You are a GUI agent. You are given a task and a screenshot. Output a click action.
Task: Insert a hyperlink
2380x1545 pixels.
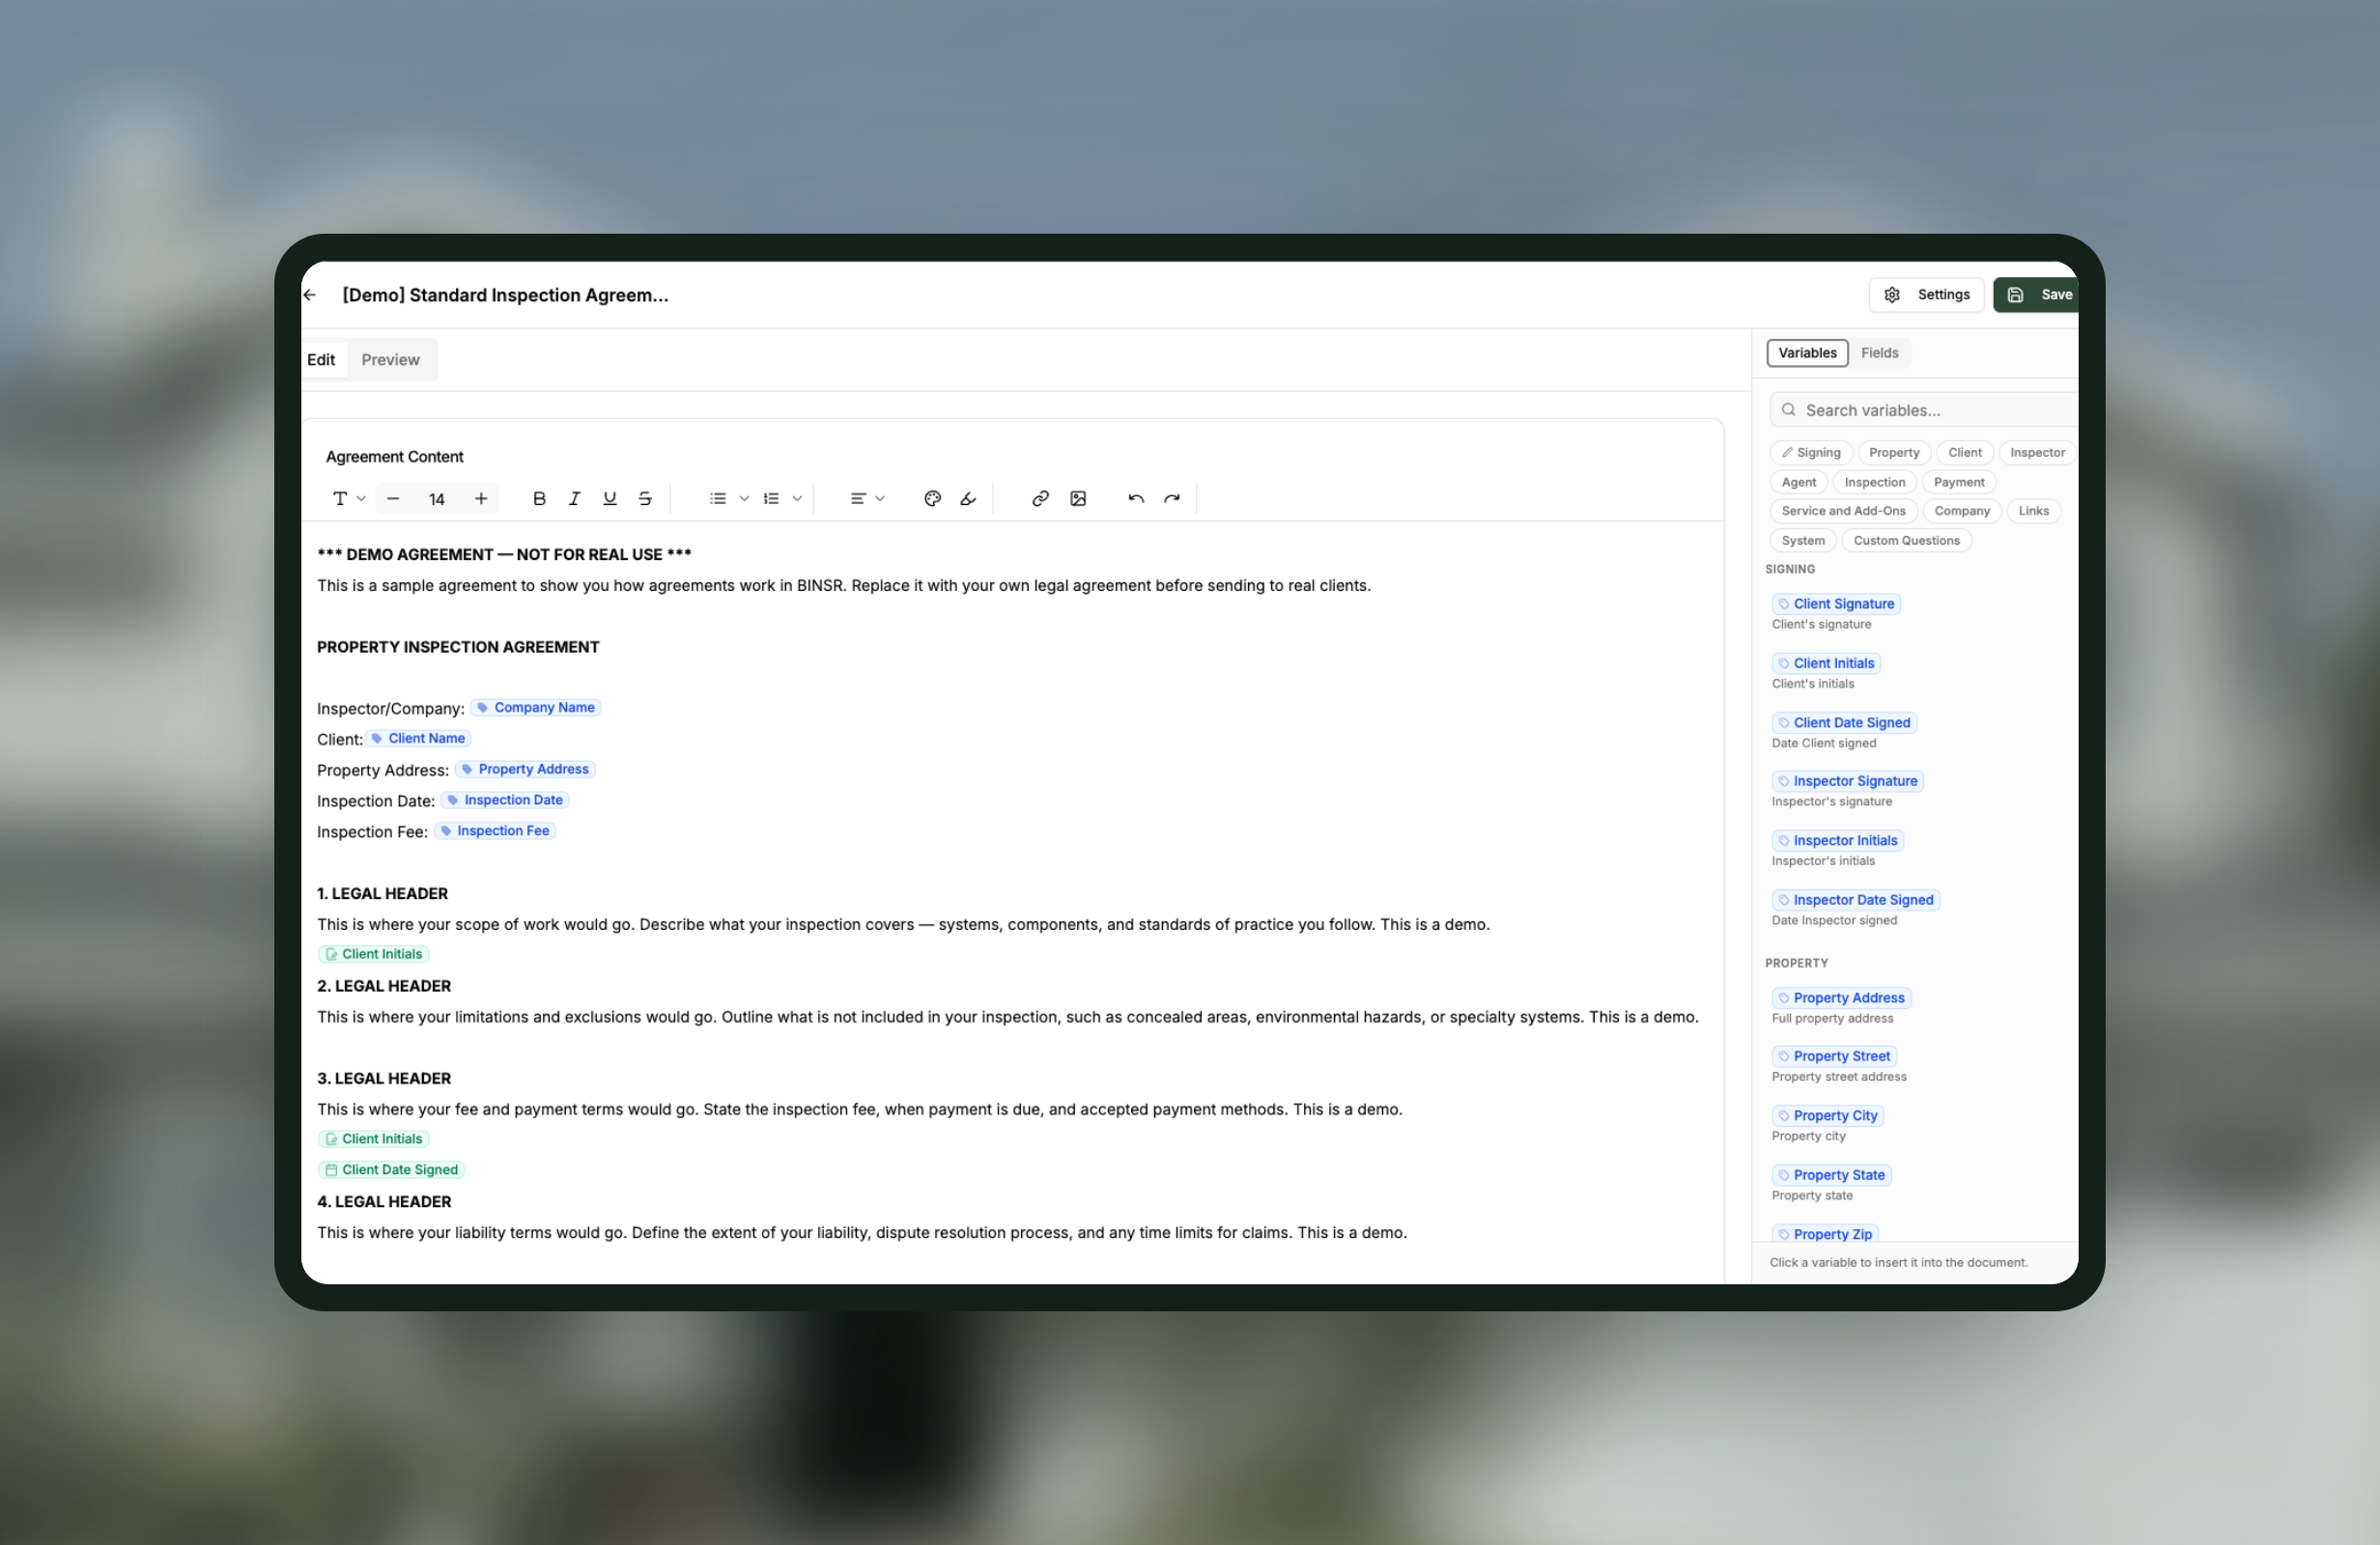click(x=1040, y=498)
